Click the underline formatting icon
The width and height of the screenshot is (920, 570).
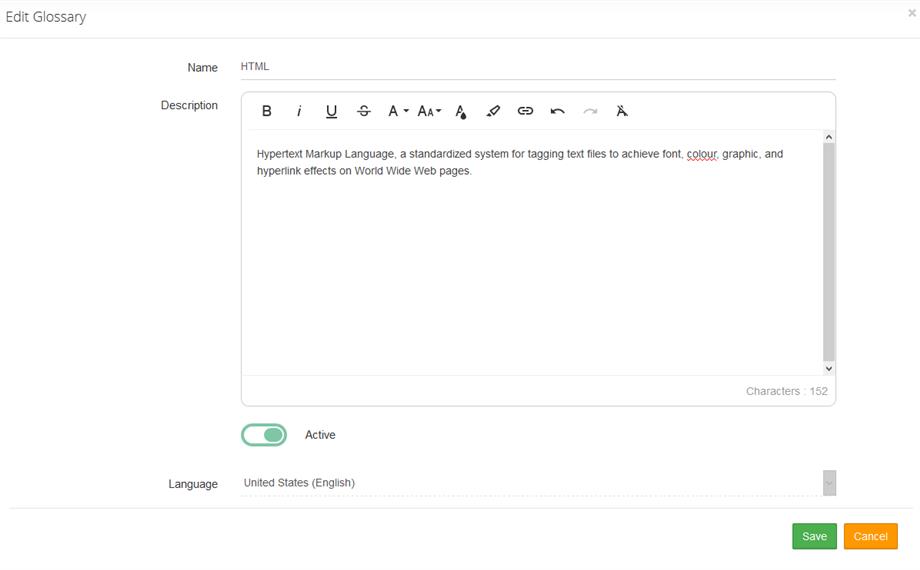[x=331, y=111]
